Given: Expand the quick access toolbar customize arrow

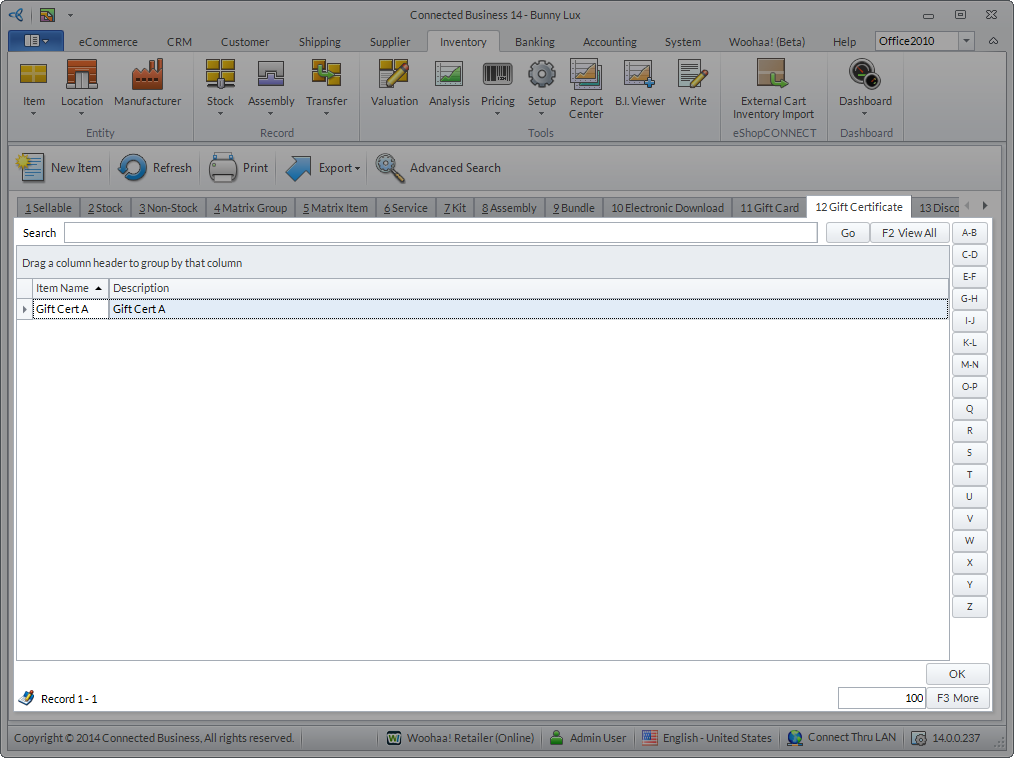Looking at the screenshot, I should 70,15.
